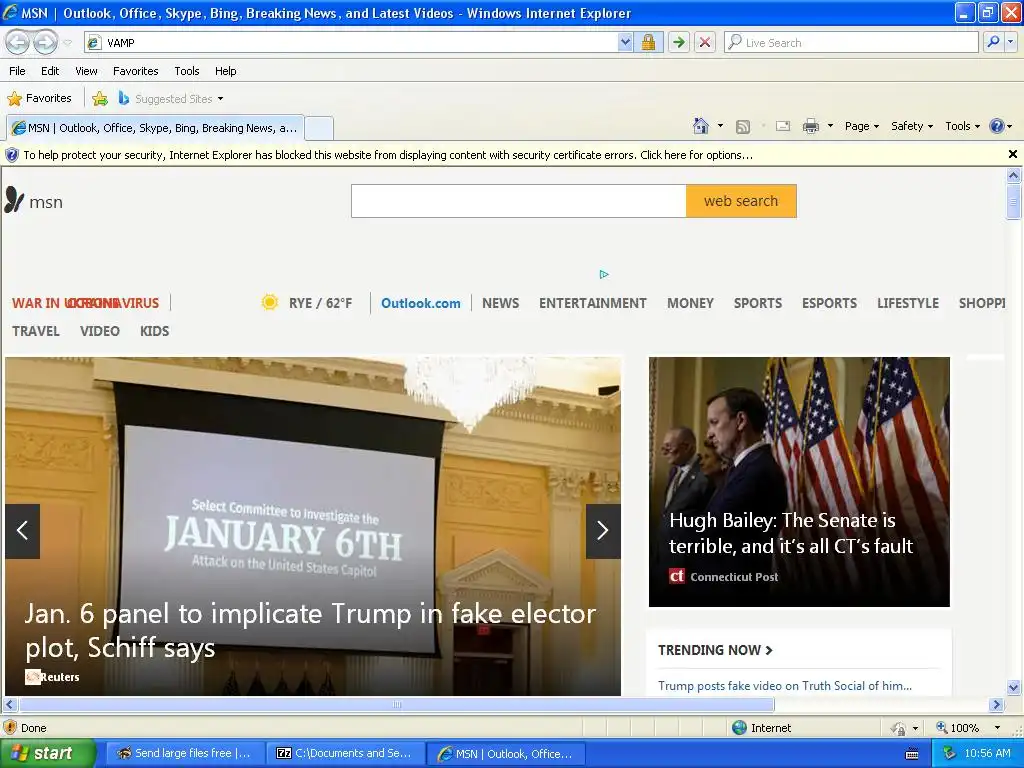Open the View menu
This screenshot has width=1024, height=768.
86,71
